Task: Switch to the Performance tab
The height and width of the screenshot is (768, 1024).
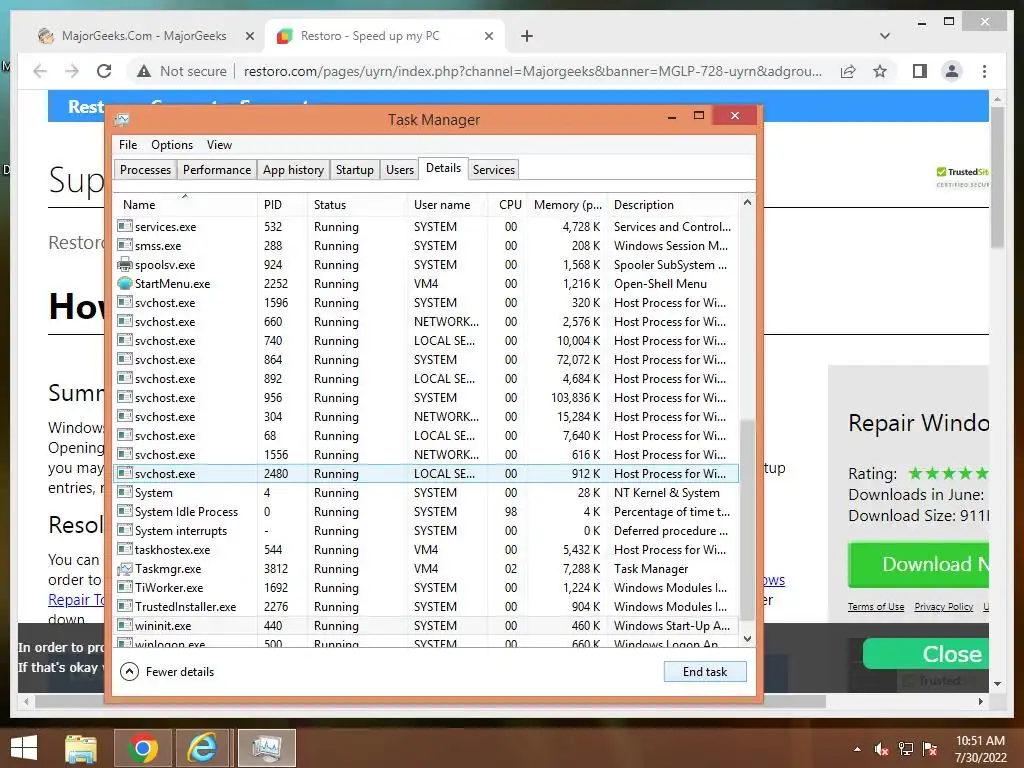Action: pos(217,170)
